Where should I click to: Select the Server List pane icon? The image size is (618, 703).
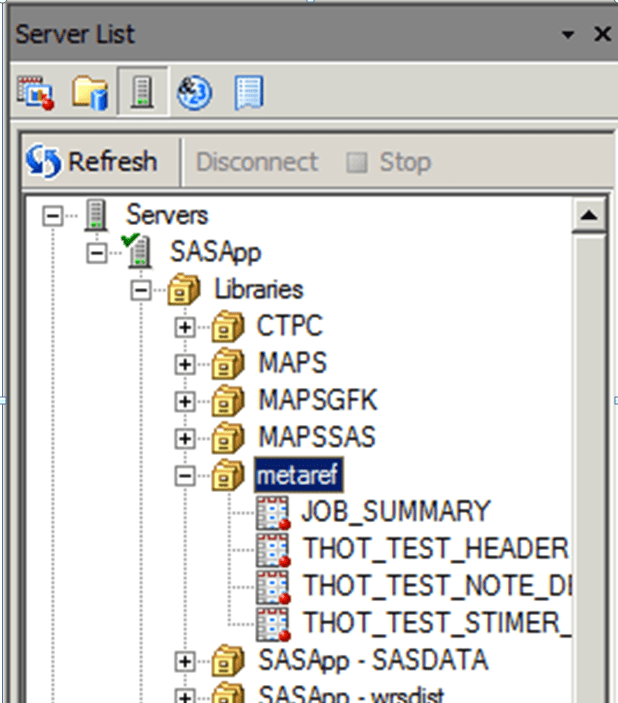142,91
